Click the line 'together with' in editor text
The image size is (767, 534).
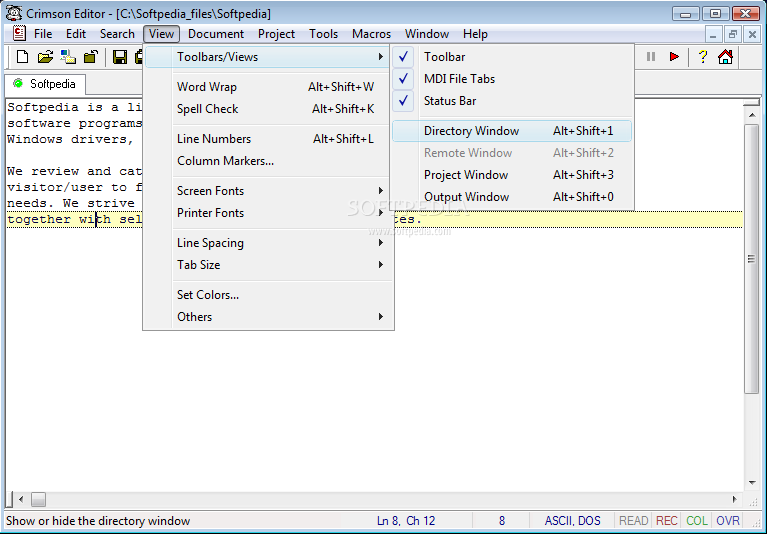(59, 219)
